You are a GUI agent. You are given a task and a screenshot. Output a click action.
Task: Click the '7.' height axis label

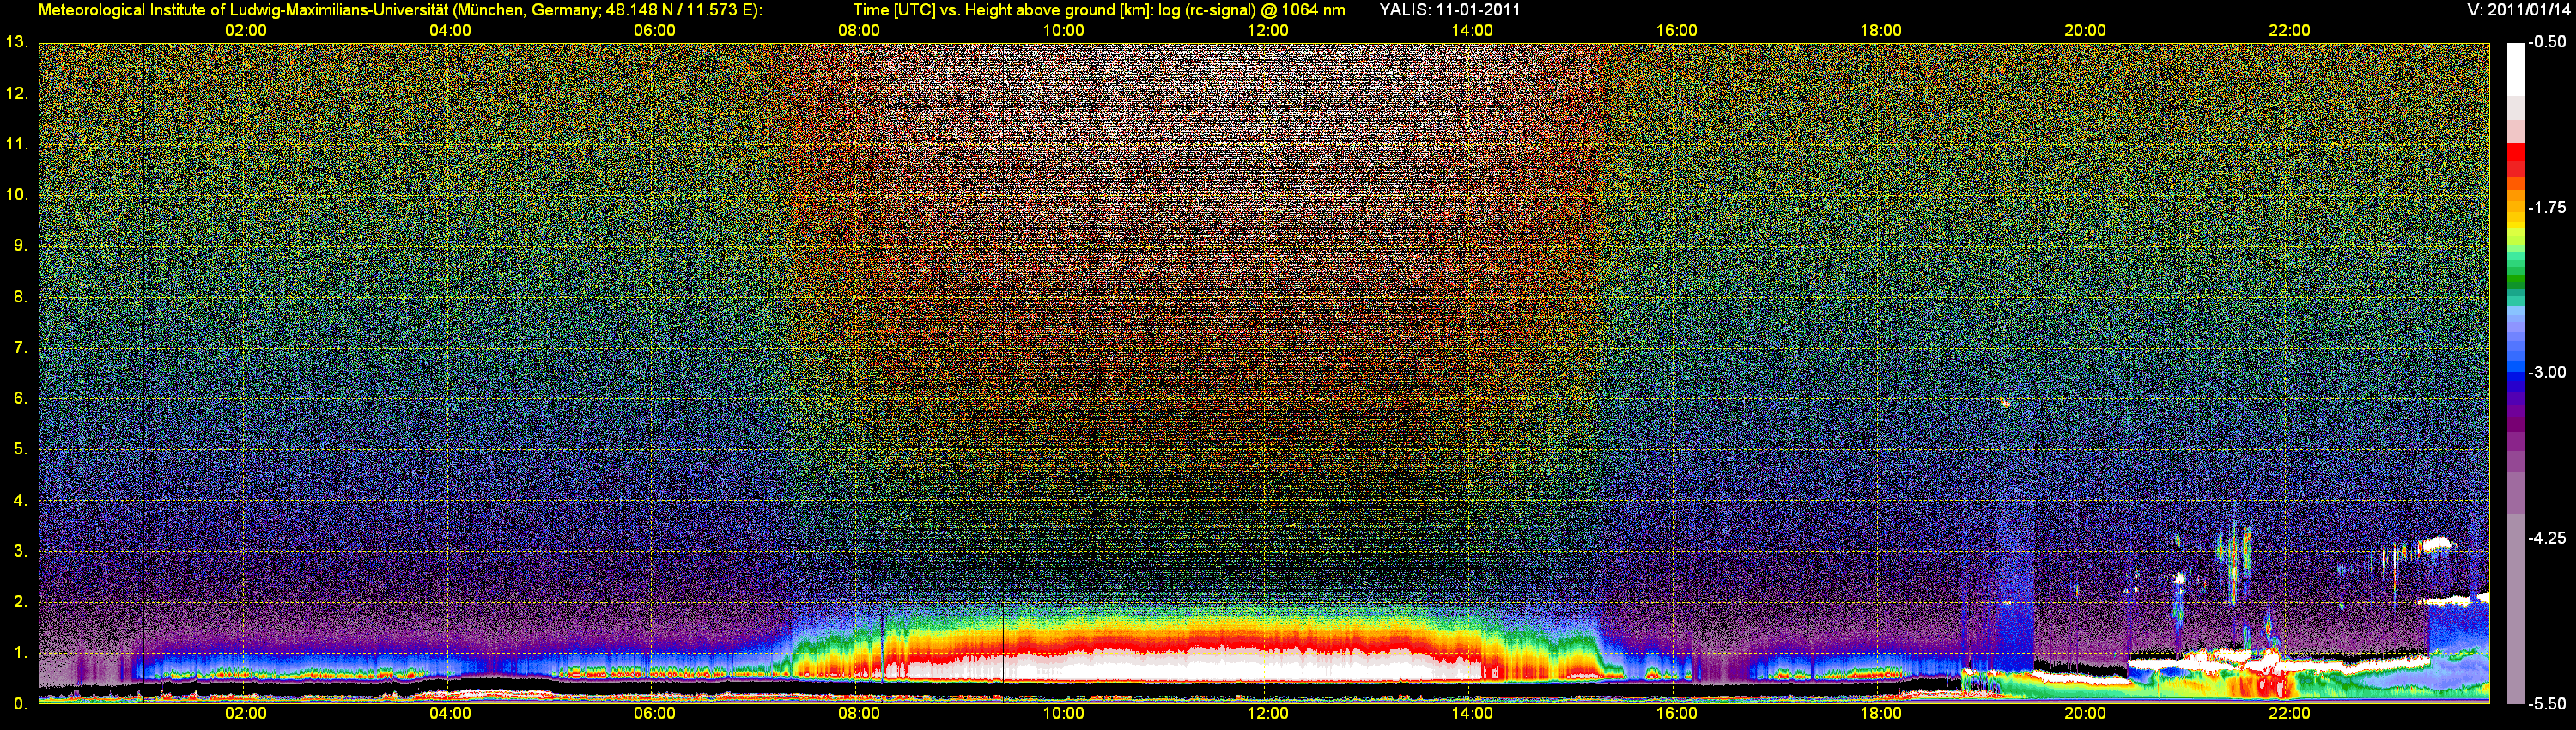pyautogui.click(x=20, y=348)
